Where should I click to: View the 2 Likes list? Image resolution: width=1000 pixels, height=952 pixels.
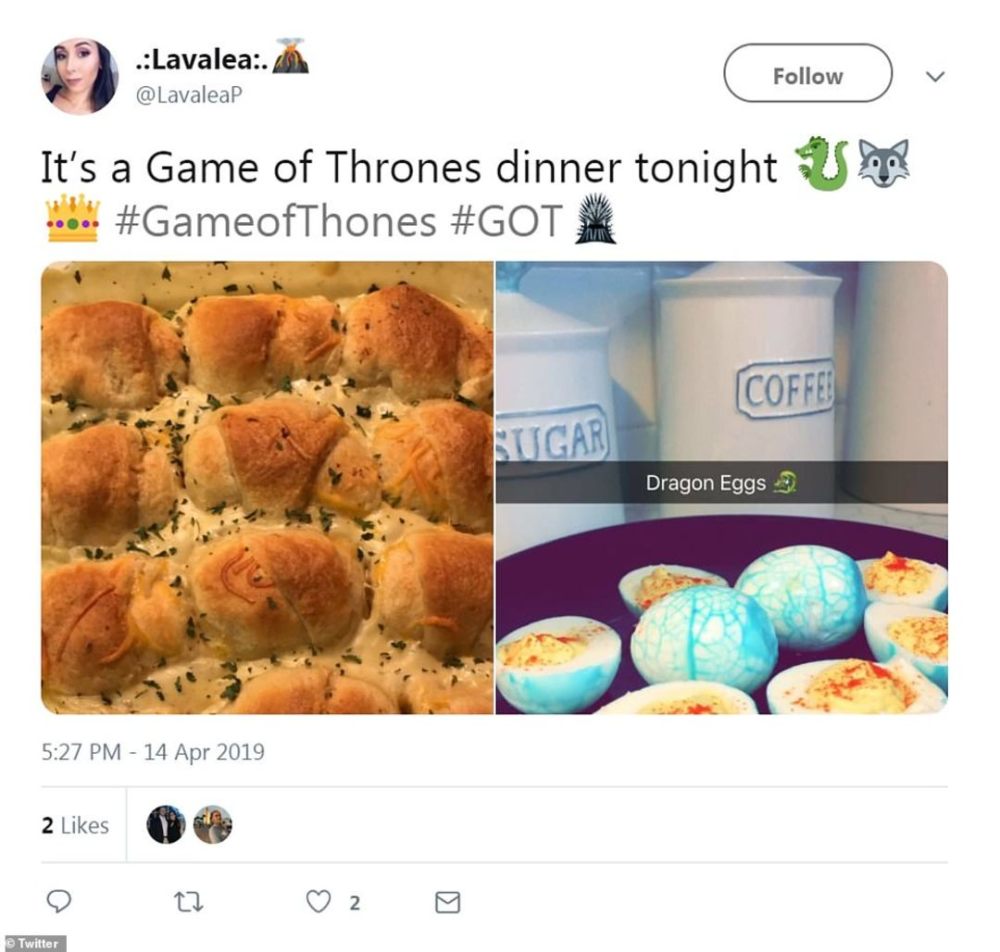coord(75,825)
